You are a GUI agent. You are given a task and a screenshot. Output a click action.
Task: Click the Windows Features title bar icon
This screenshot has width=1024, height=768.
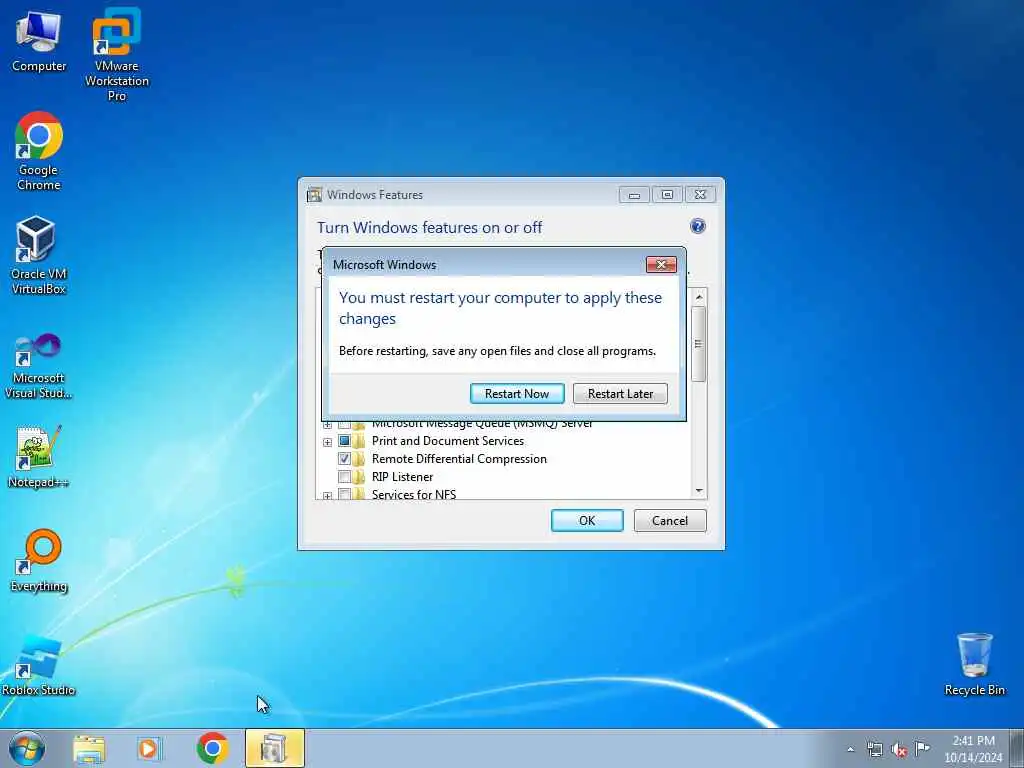coord(315,195)
